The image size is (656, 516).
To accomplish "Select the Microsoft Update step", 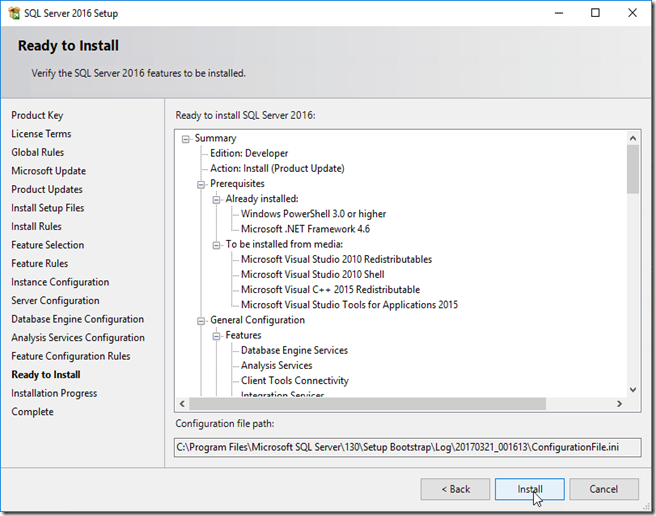I will point(49,171).
